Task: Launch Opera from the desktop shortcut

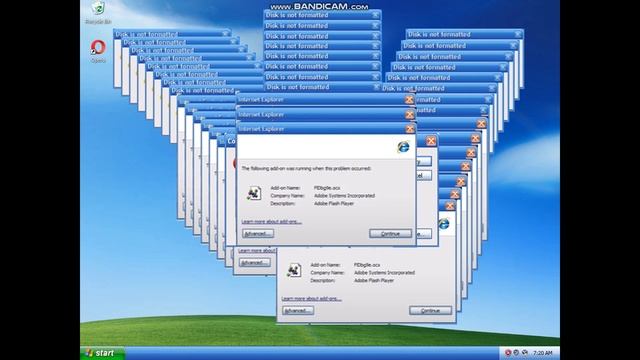Action: (98, 51)
